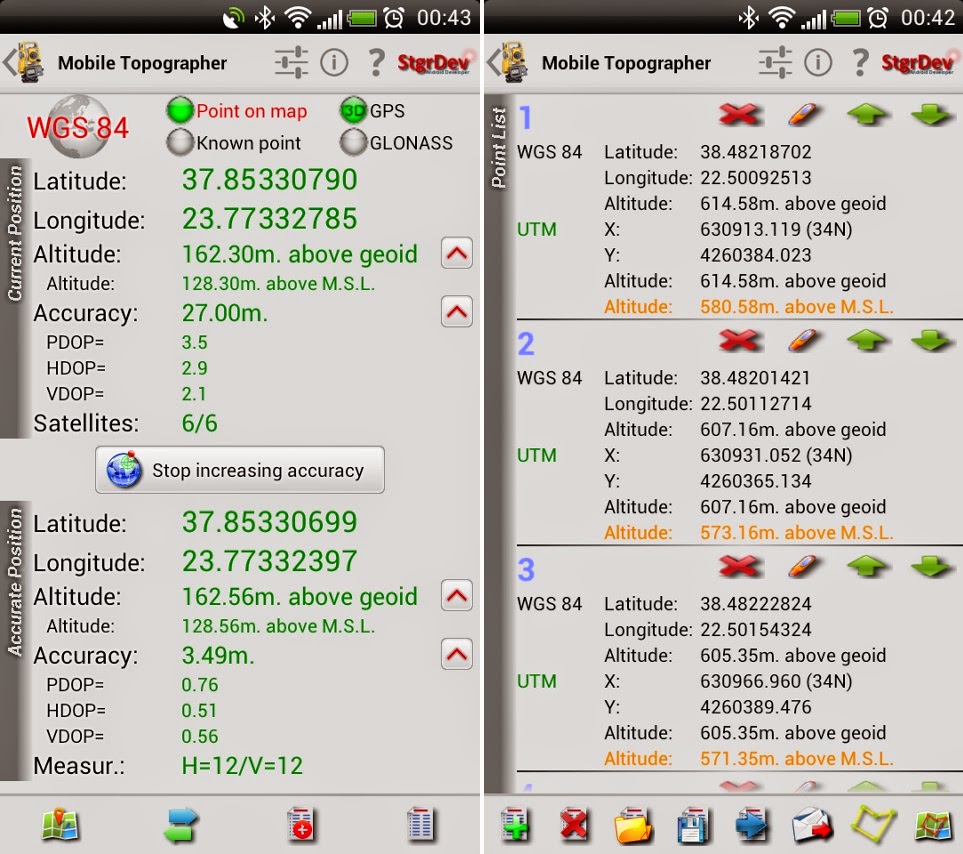Move point 1 down
This screenshot has width=963, height=854.
click(x=931, y=114)
